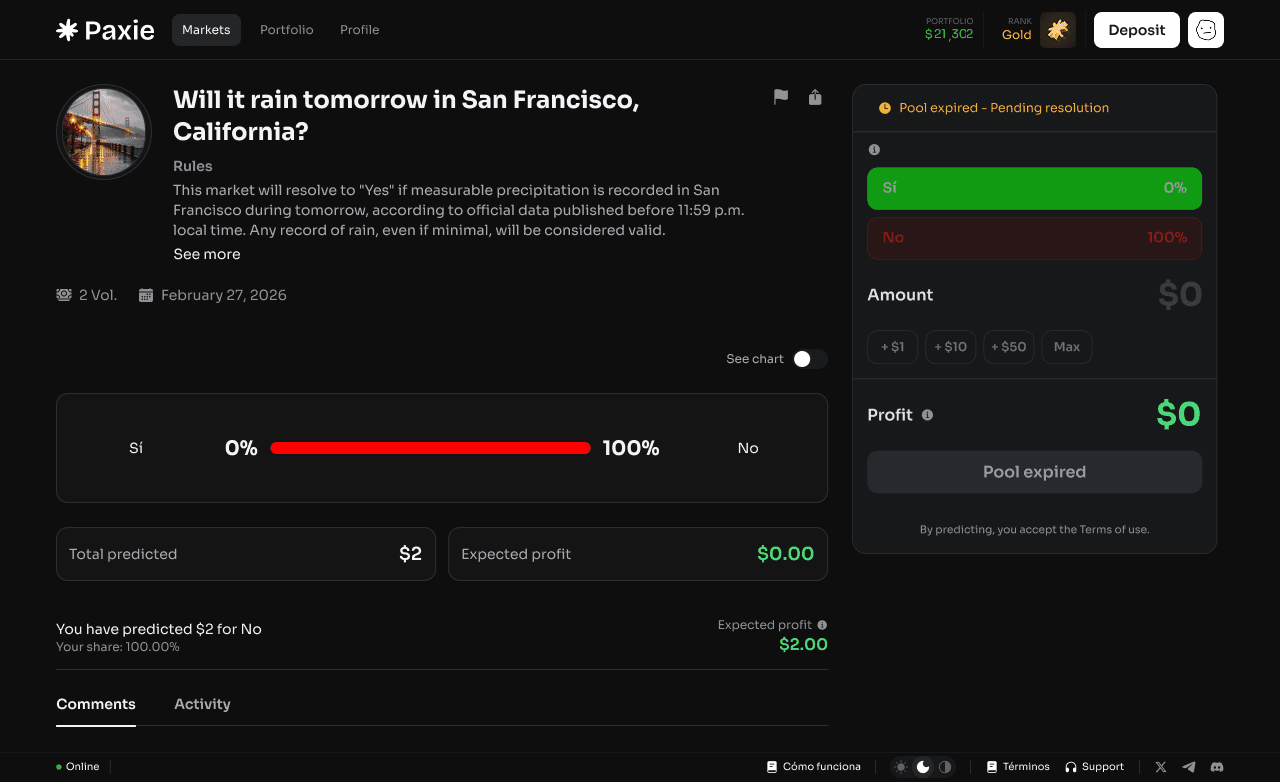This screenshot has width=1280, height=782.
Task: Click the San Francisco market thumbnail
Action: tap(104, 132)
